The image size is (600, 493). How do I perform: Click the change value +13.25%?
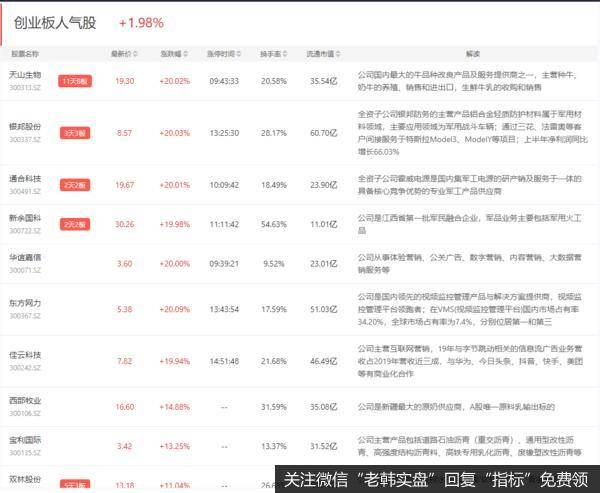[x=174, y=446]
